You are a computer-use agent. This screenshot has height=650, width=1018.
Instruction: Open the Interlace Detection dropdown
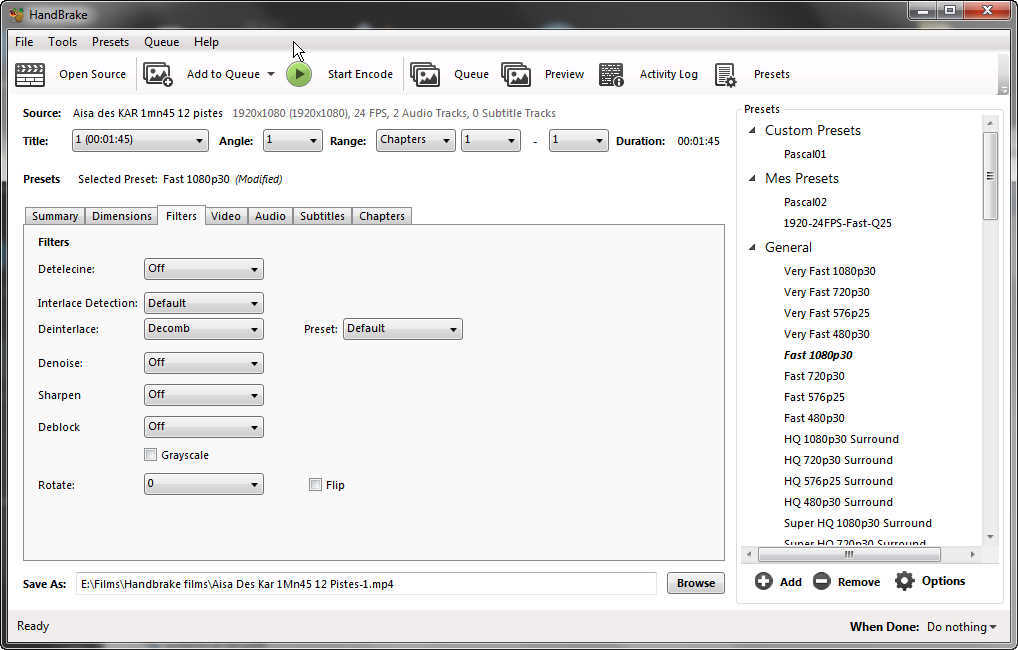pos(204,303)
